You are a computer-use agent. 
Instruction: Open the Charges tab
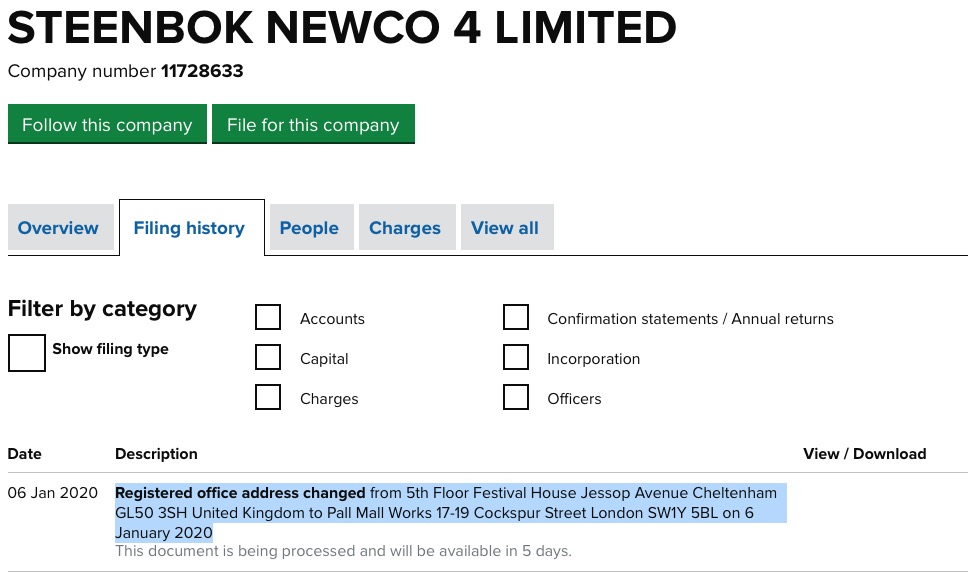[405, 228]
